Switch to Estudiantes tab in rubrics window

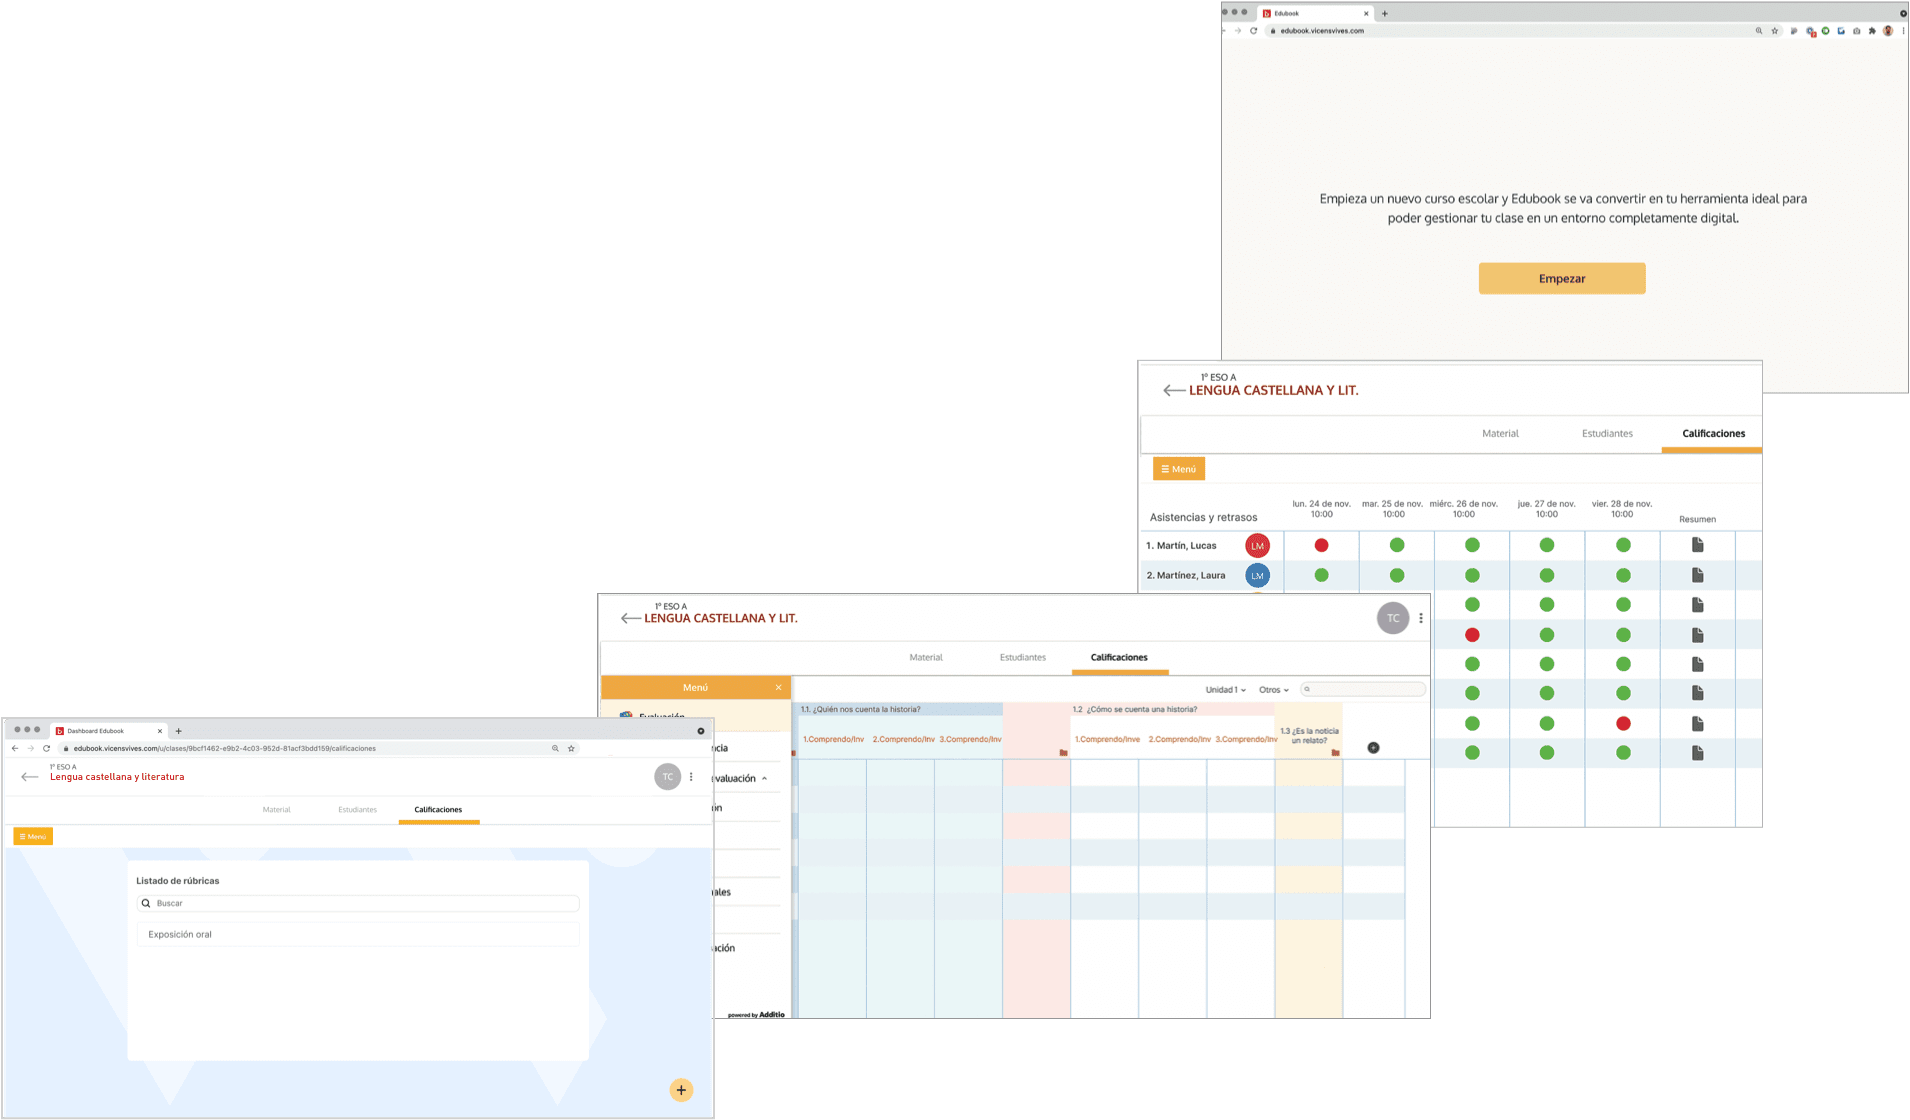pyautogui.click(x=357, y=810)
